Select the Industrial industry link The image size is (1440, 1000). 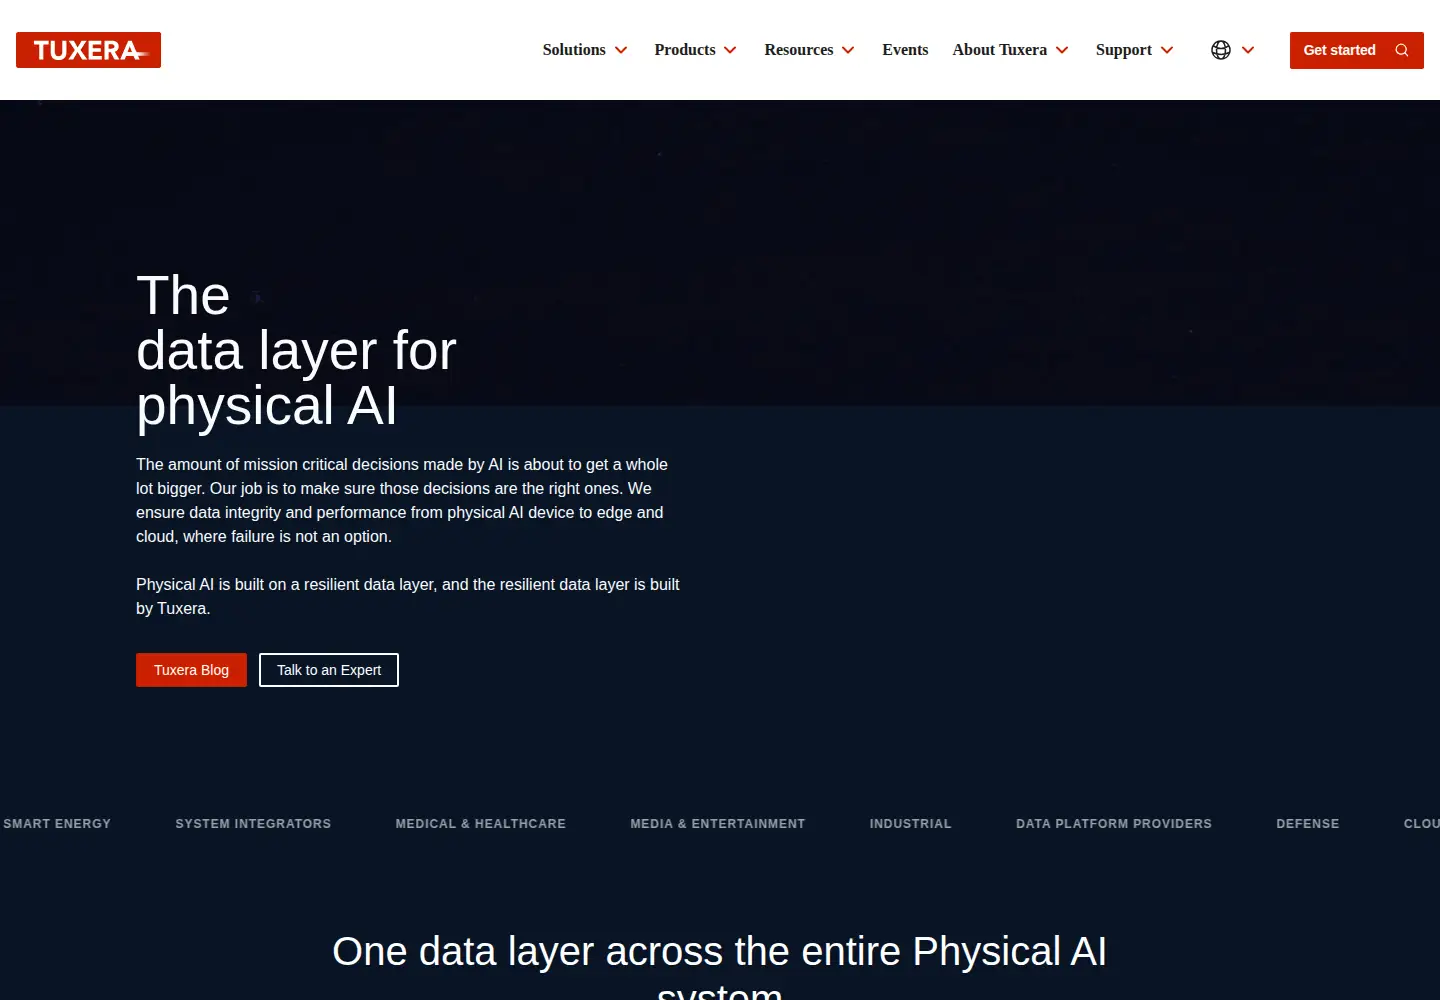point(911,824)
